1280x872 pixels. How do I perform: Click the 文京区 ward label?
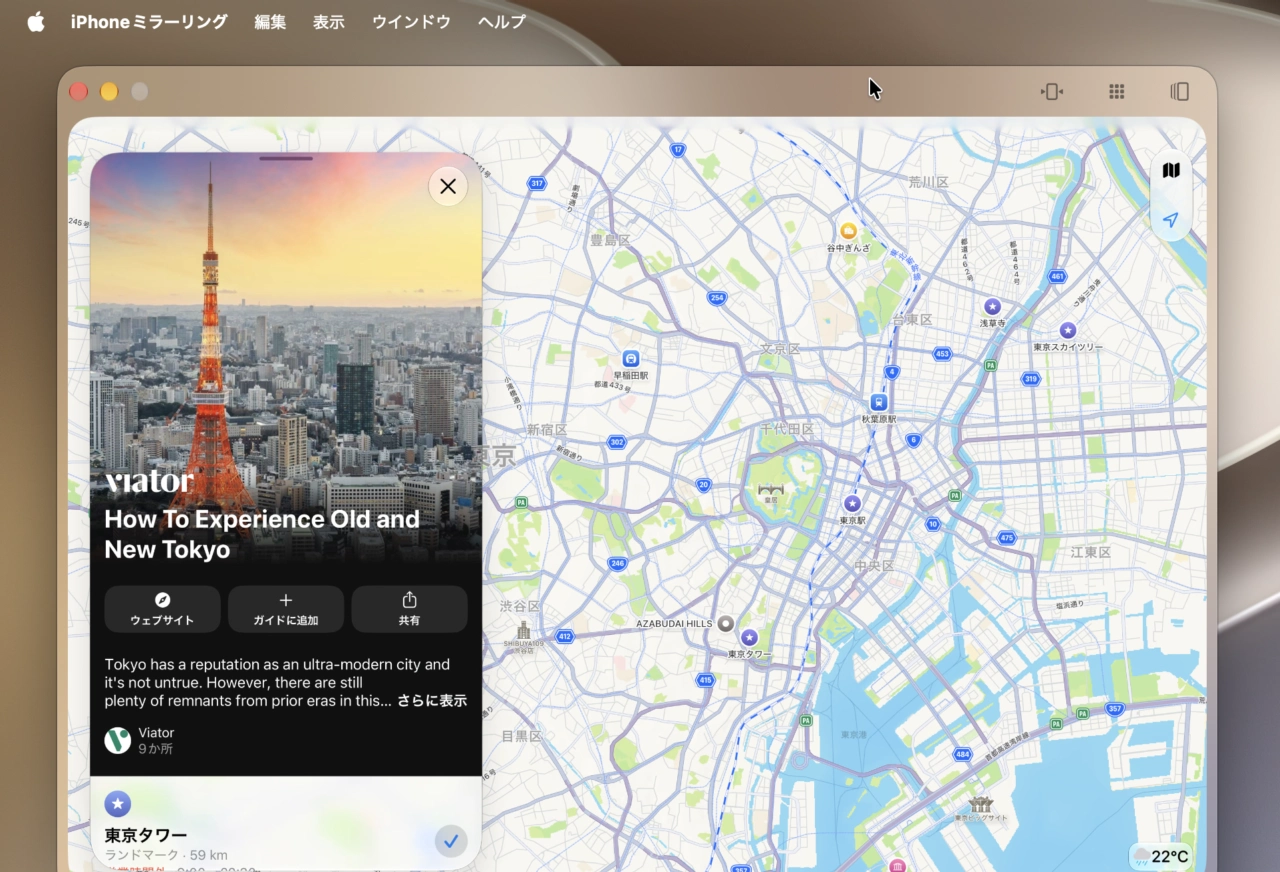coord(781,350)
